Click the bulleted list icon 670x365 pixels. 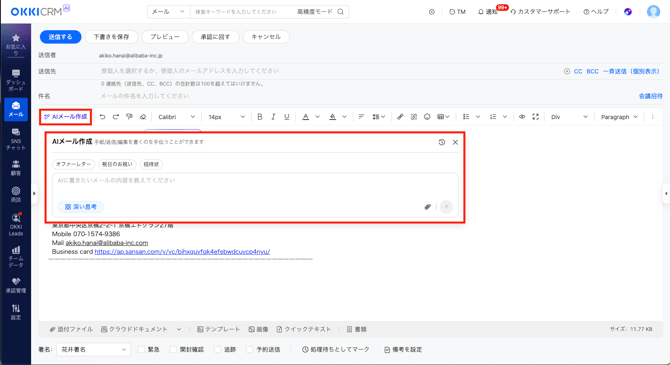(466, 117)
